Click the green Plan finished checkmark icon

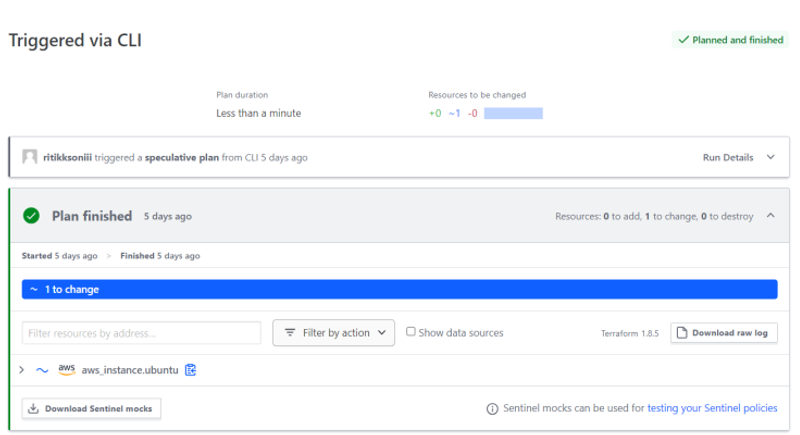31,216
